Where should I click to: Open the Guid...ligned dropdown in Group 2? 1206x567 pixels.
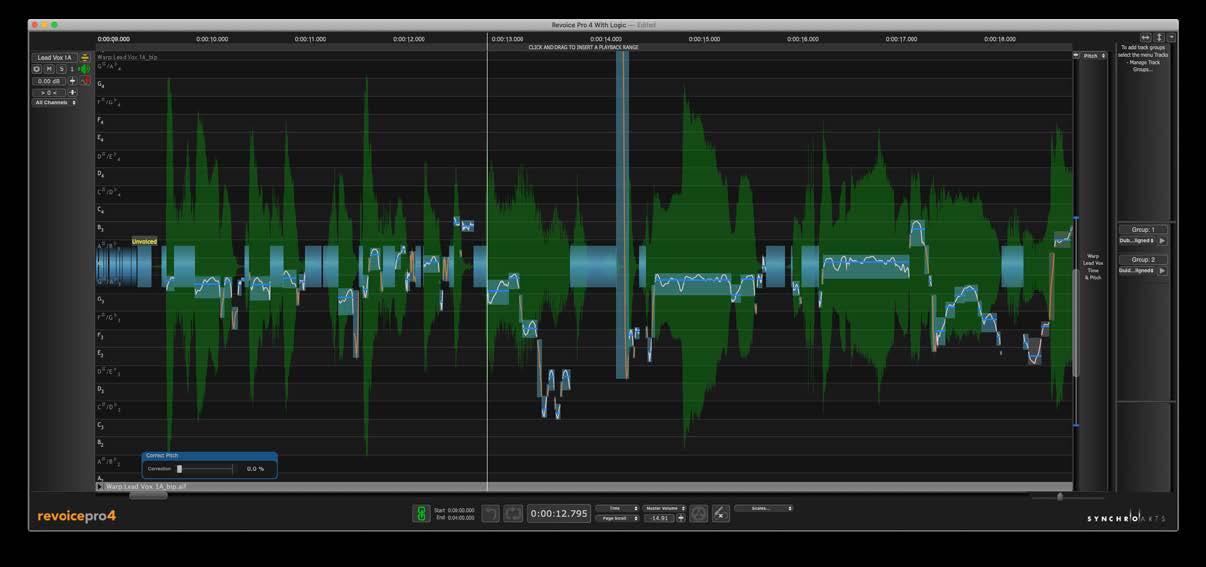pos(1136,270)
